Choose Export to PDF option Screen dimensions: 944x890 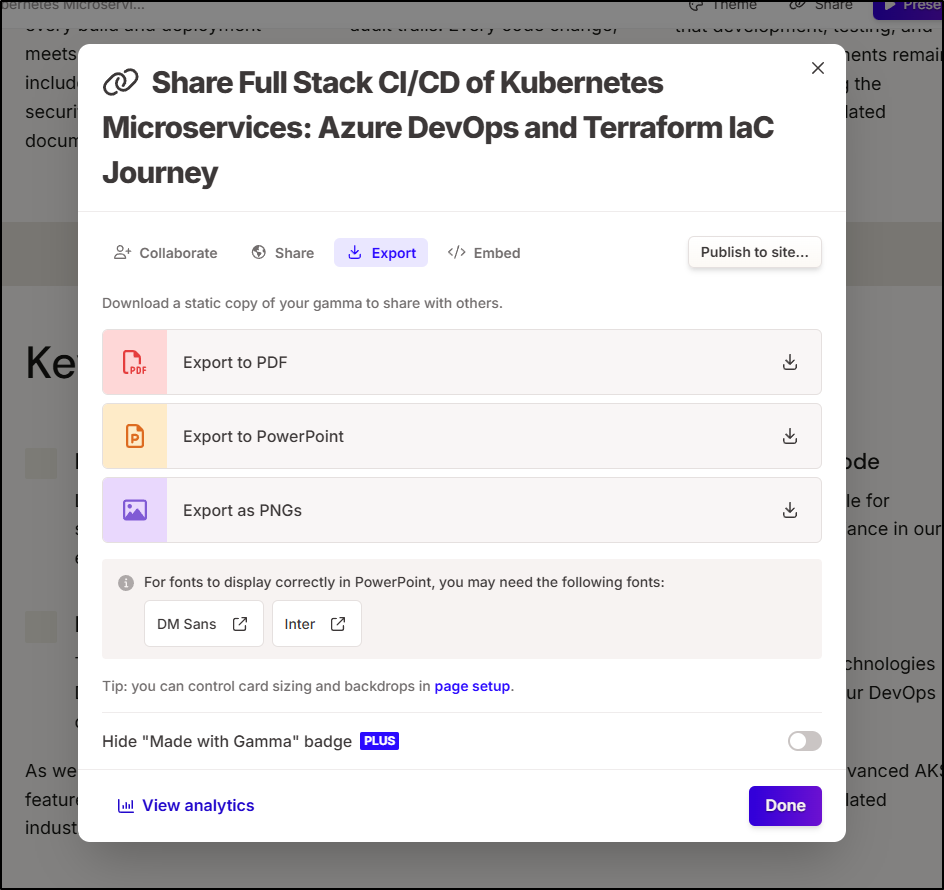click(x=462, y=363)
